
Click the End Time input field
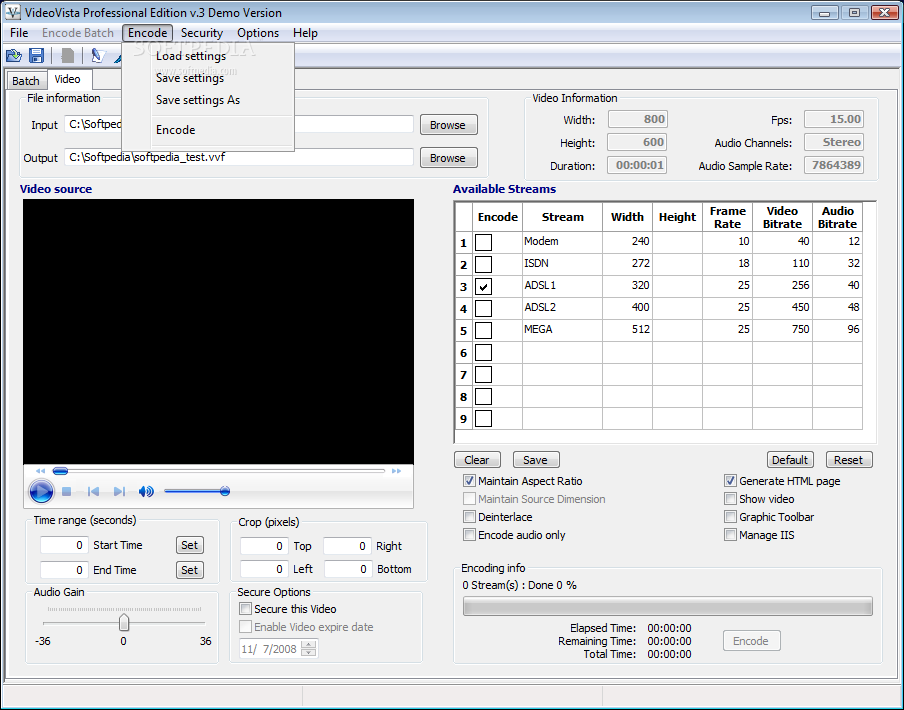pos(64,570)
